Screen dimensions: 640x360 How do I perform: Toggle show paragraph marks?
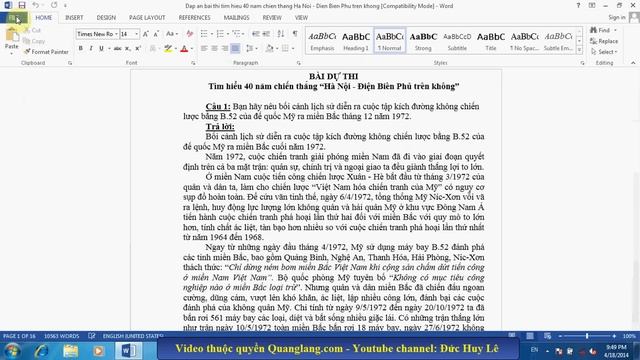(295, 34)
